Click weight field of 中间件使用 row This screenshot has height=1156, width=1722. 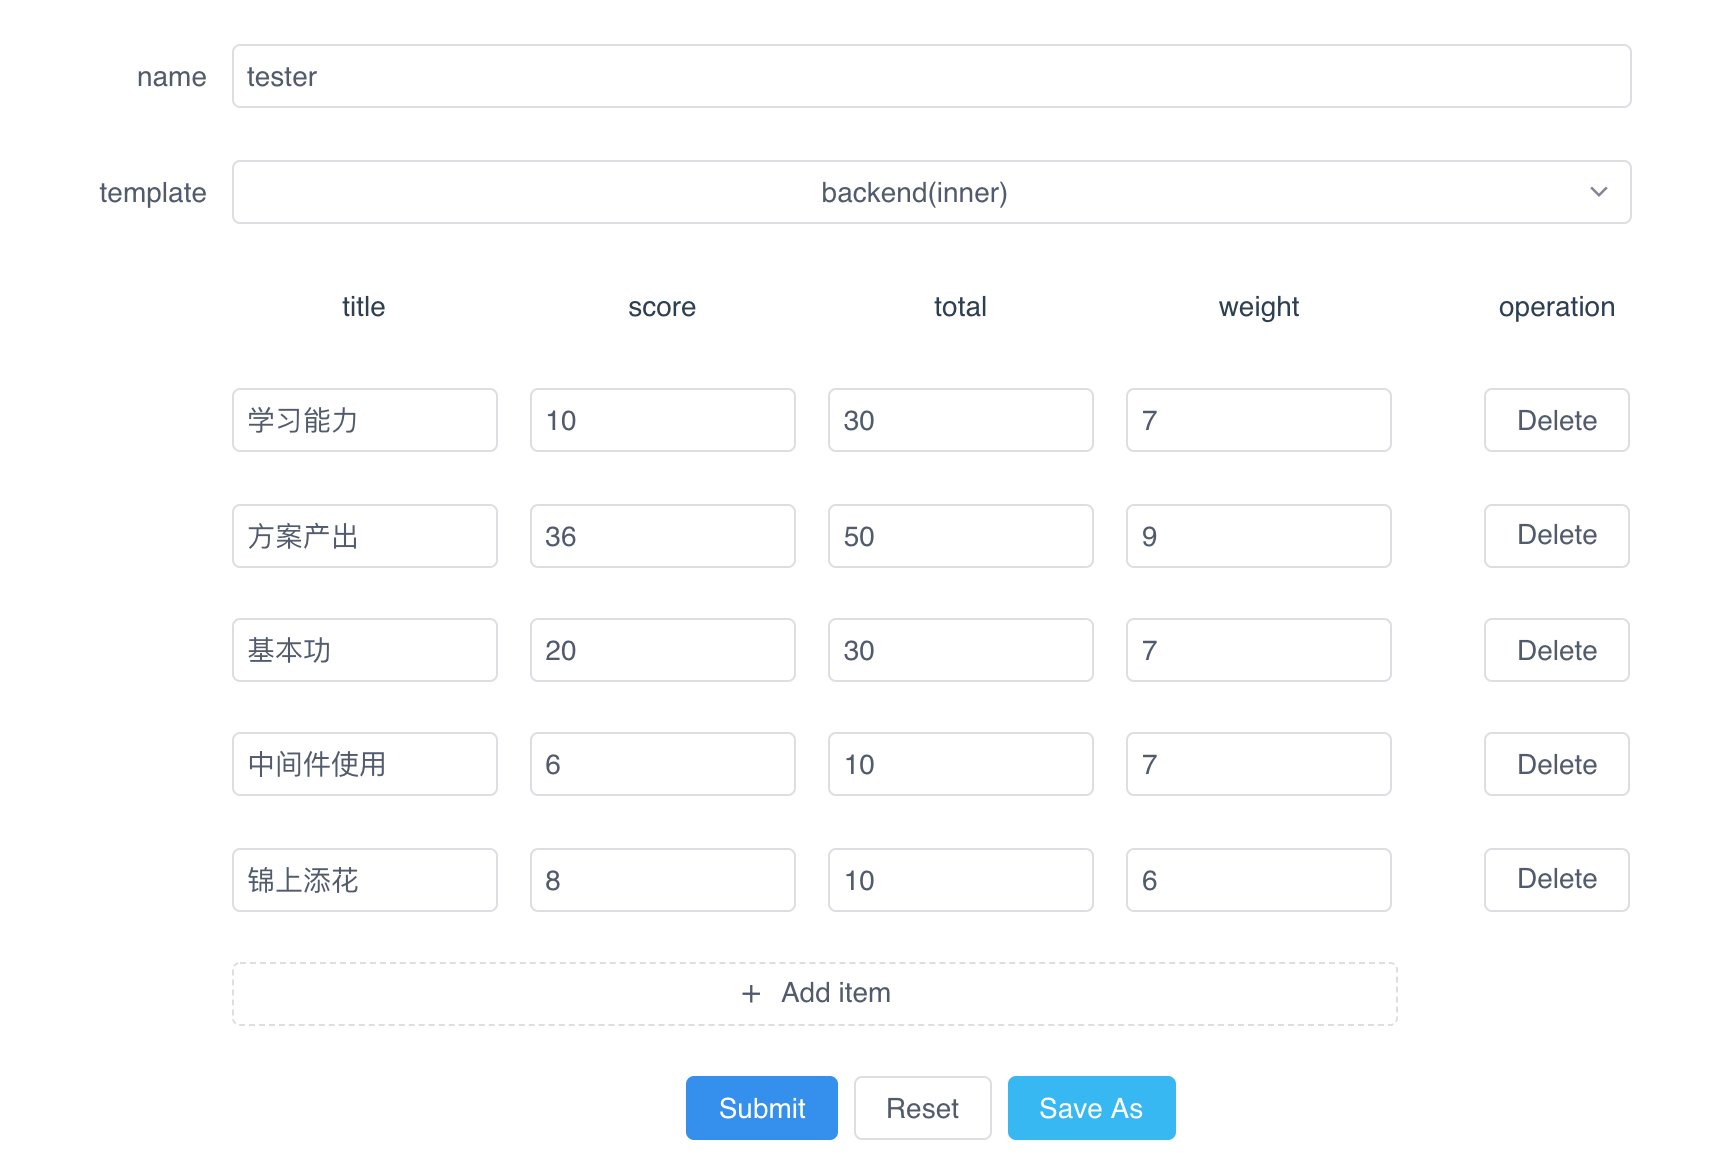pyautogui.click(x=1259, y=764)
